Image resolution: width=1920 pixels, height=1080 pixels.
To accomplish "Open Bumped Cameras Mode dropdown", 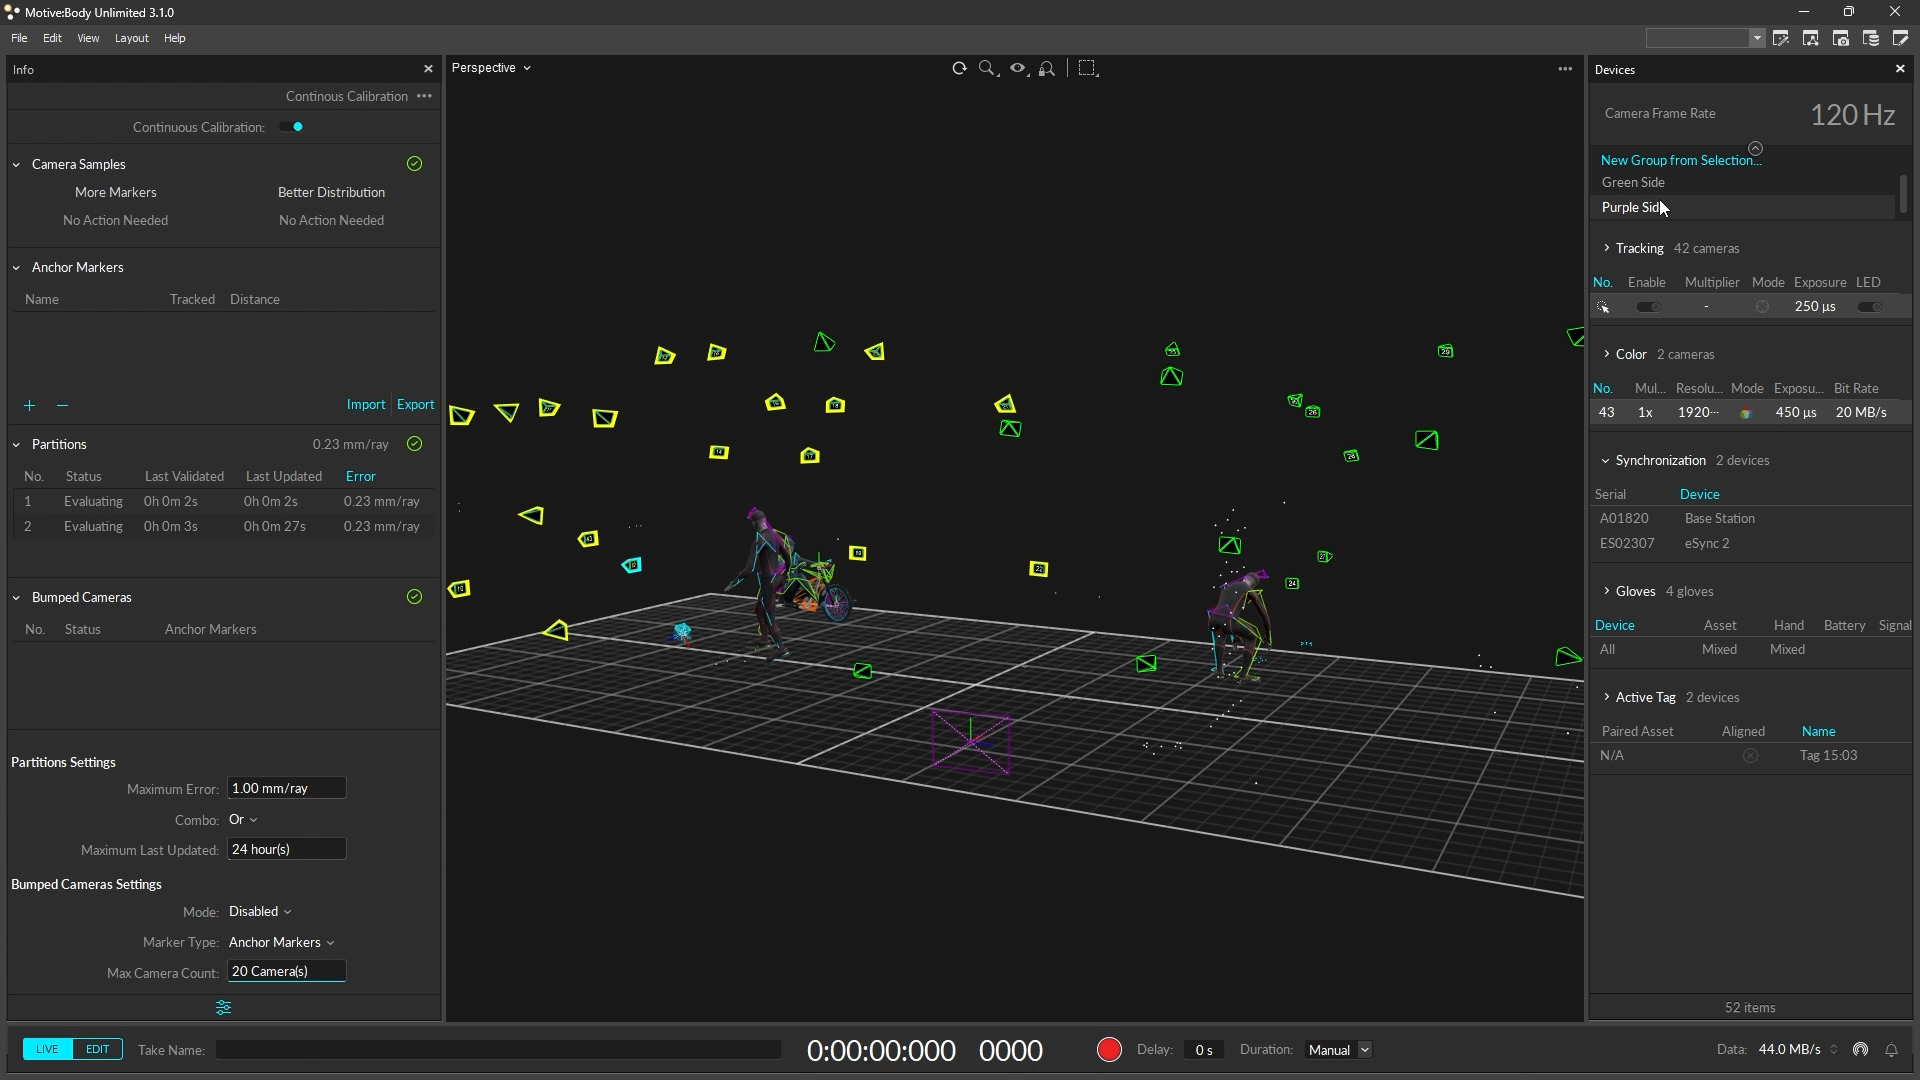I will point(260,912).
